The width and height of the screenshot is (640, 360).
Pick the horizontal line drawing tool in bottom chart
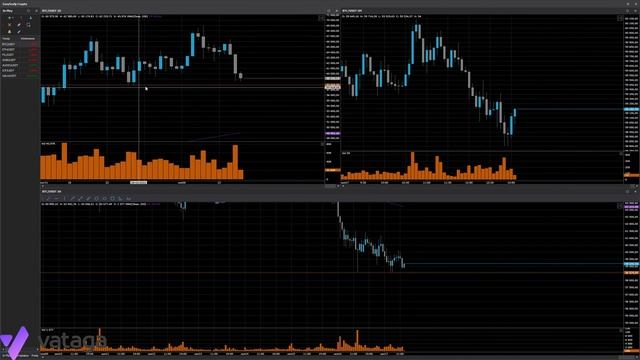click(56, 198)
